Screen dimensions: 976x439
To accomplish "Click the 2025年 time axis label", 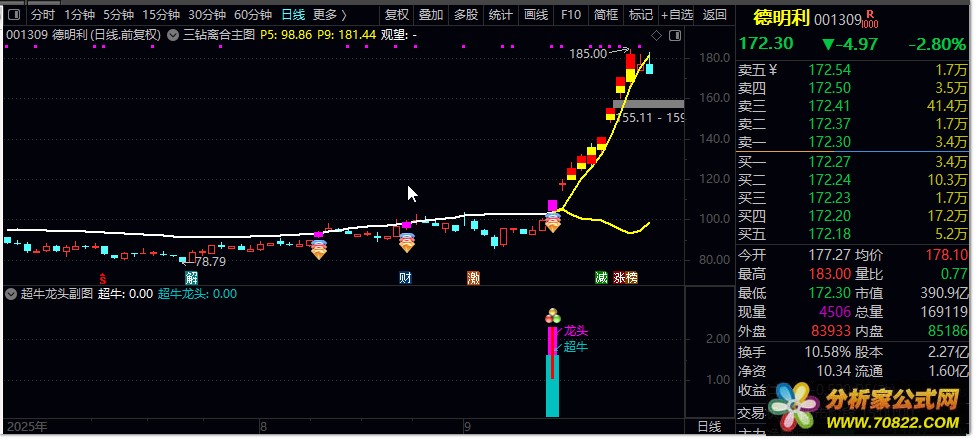I will 25,427.
